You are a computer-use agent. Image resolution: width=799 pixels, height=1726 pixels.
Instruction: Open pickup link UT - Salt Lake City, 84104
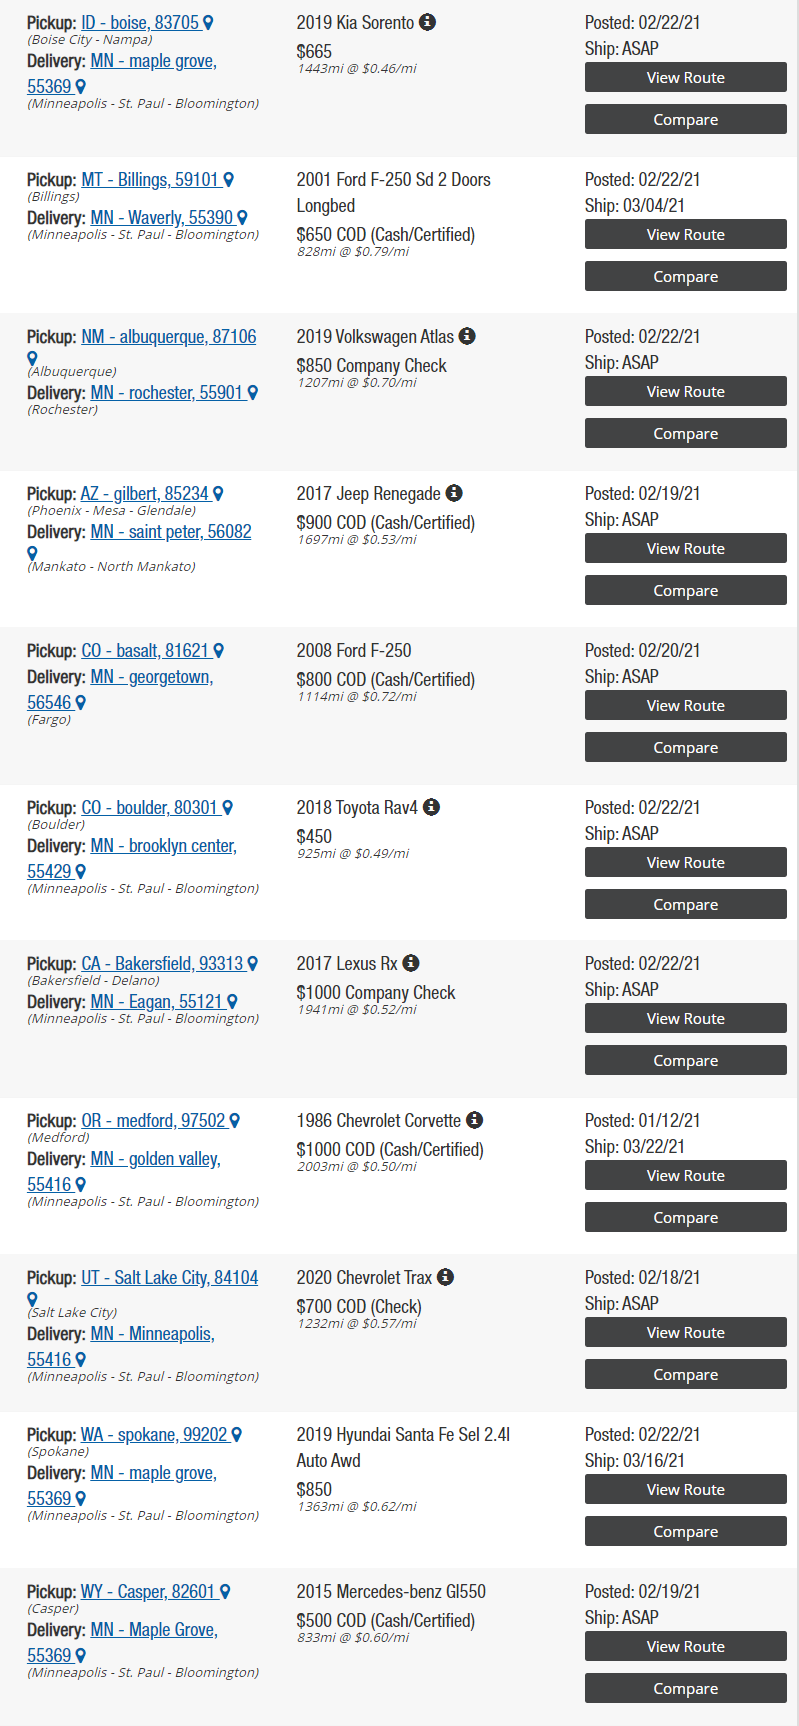(x=170, y=1278)
